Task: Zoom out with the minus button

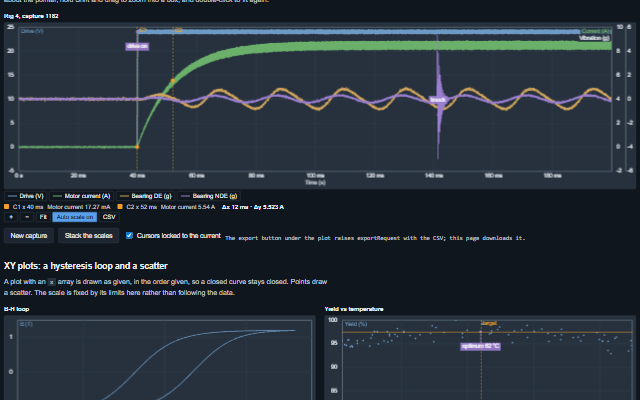Action: (x=27, y=217)
